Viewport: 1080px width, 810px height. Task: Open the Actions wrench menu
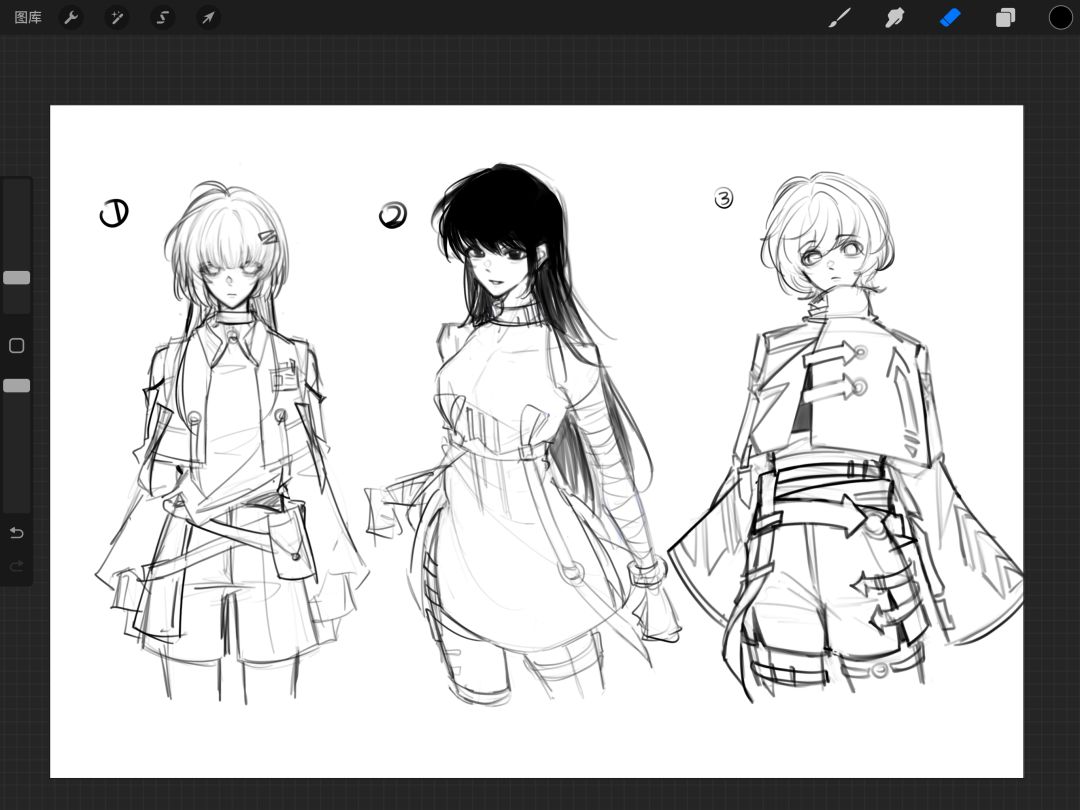click(x=71, y=17)
